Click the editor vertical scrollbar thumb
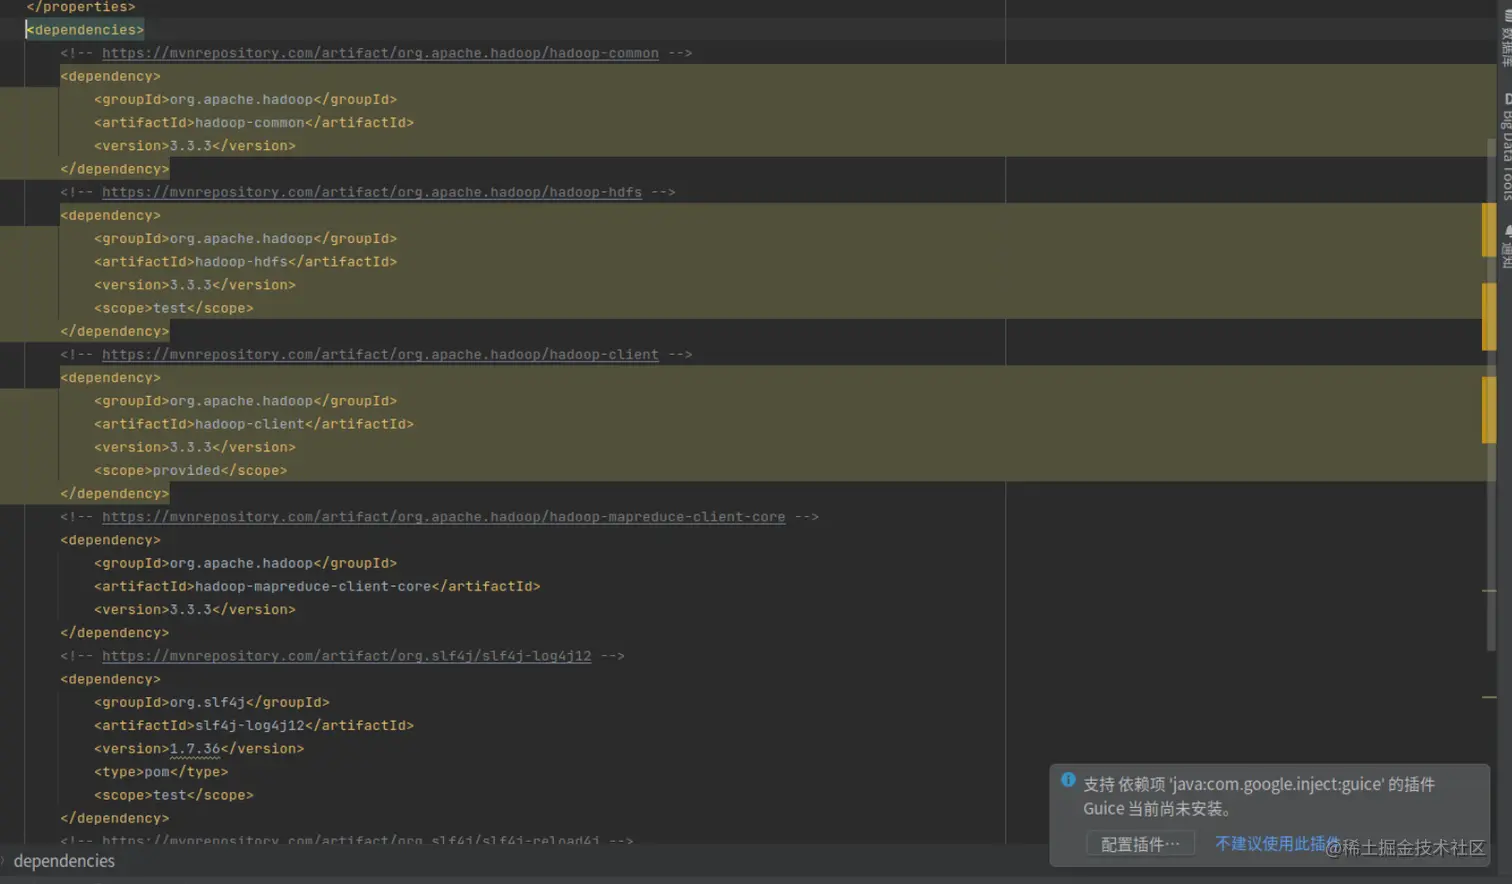This screenshot has width=1512, height=884. pyautogui.click(x=1491, y=395)
